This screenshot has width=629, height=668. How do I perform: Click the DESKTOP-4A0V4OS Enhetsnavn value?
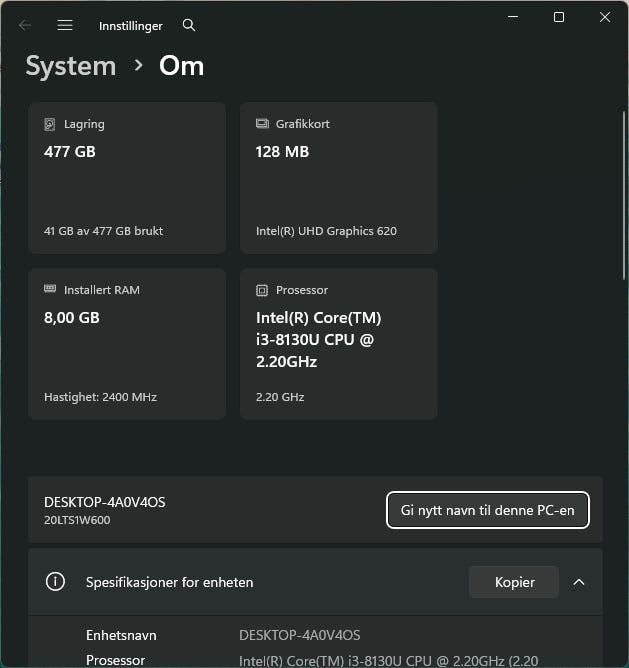[x=300, y=635]
